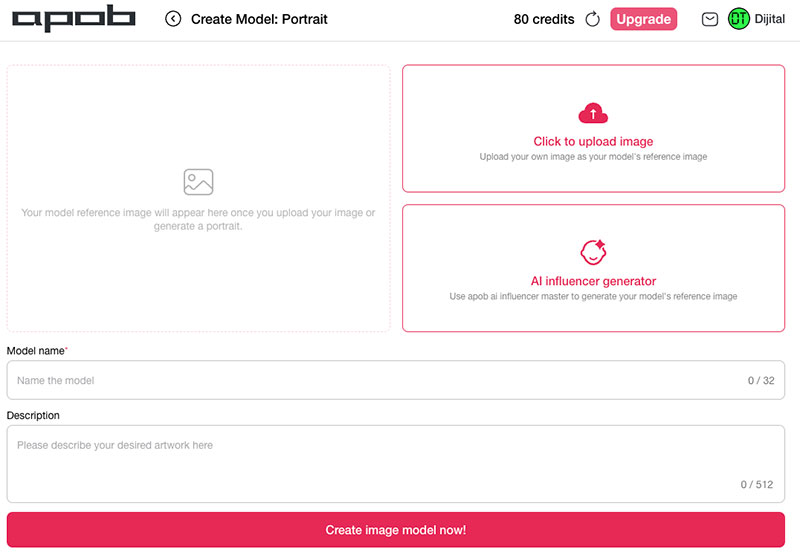Screen dimensions: 800x552
Task: Click the Upgrade button
Action: coord(643,19)
